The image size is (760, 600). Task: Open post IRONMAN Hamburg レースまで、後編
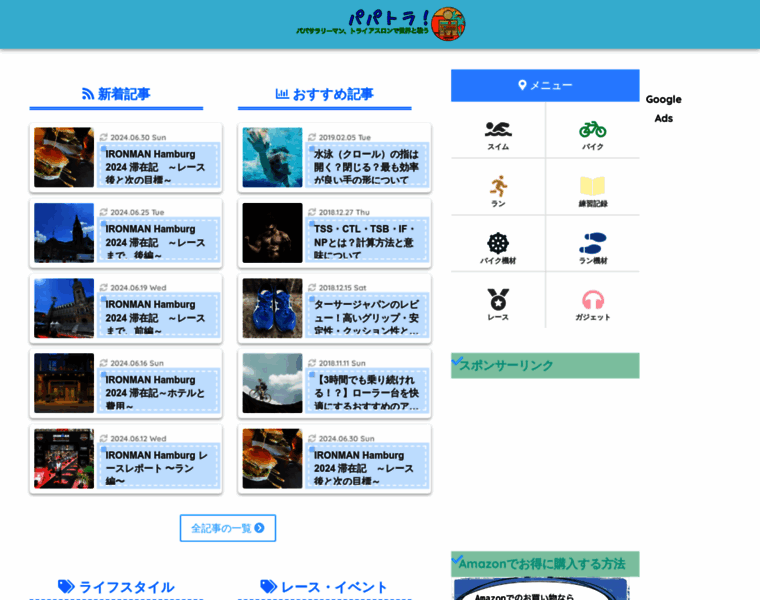[x=126, y=233]
